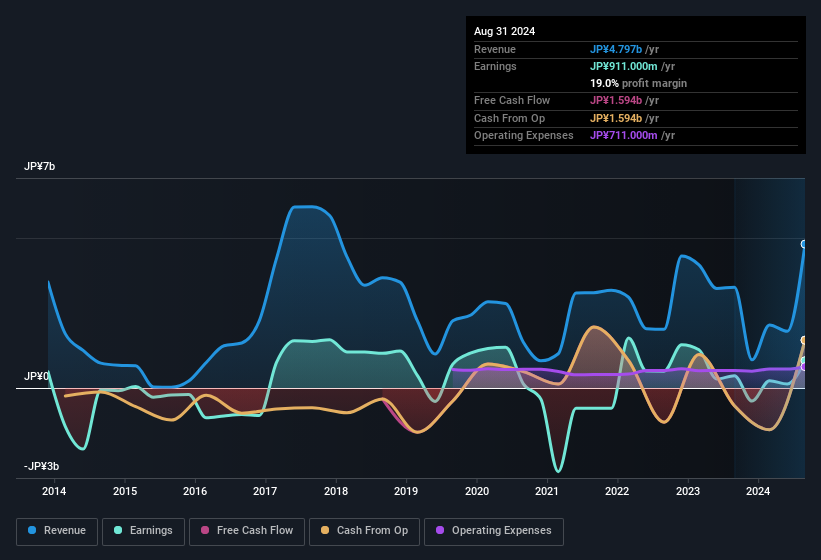The height and width of the screenshot is (560, 821).
Task: Click the 2017 x-axis label
Action: pyautogui.click(x=265, y=491)
